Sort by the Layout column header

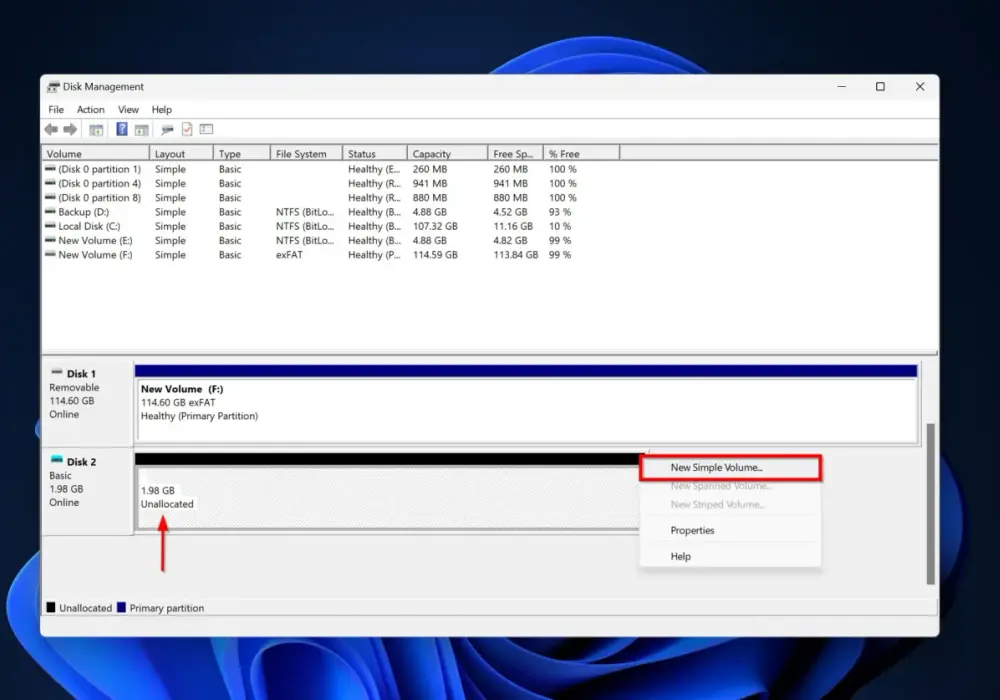(x=181, y=154)
